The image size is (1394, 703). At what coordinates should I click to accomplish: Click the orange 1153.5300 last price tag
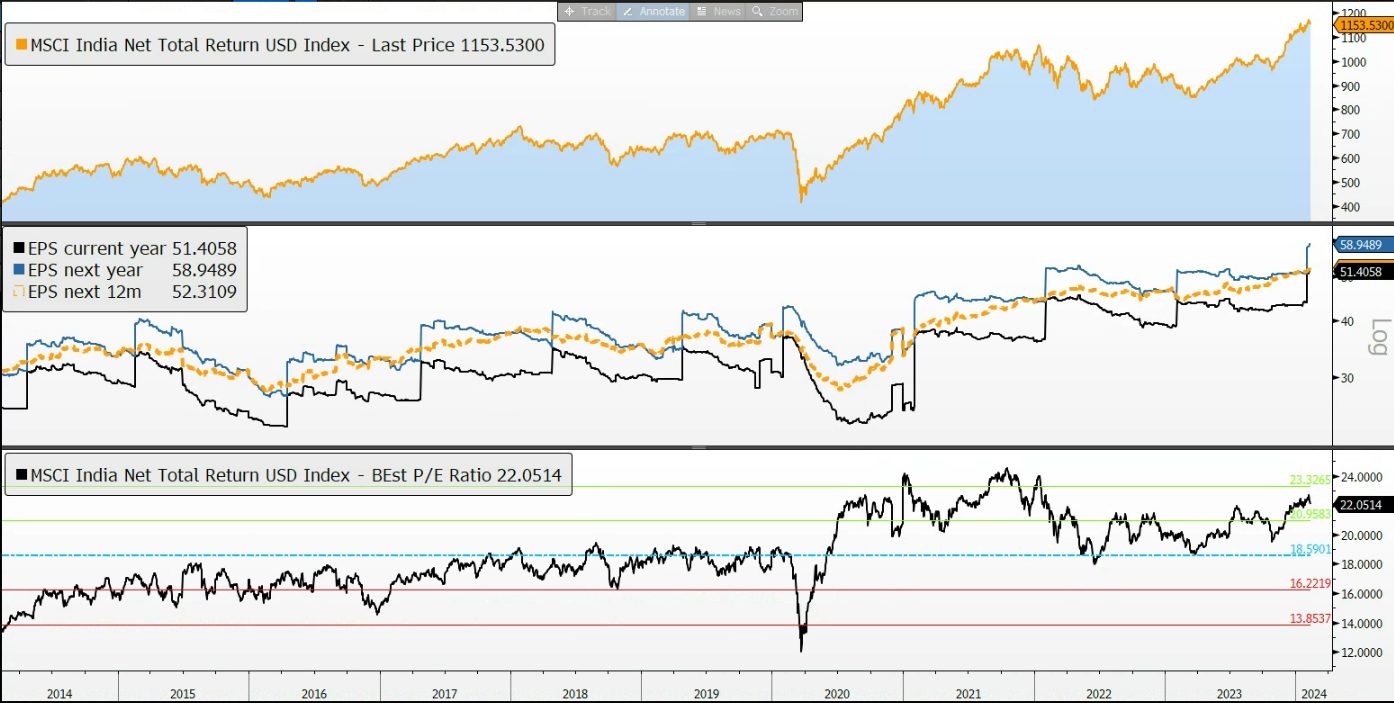(1364, 26)
